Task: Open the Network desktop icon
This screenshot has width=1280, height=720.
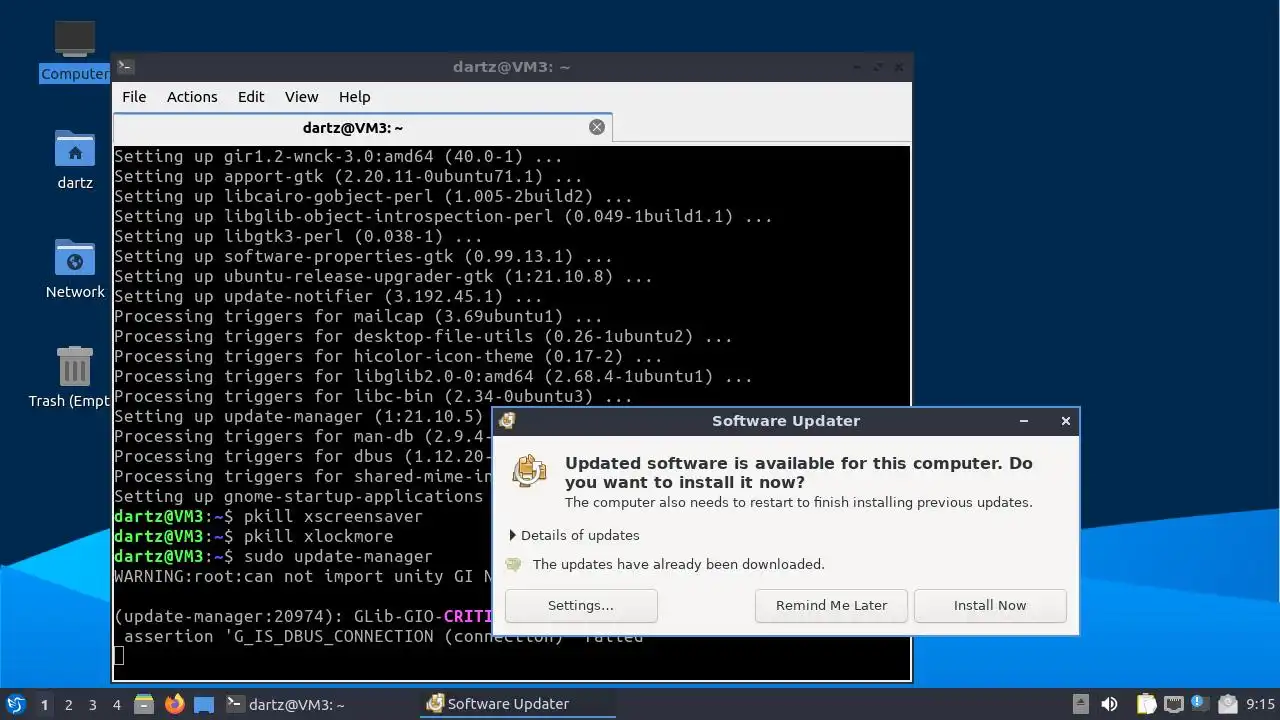Action: click(x=75, y=268)
